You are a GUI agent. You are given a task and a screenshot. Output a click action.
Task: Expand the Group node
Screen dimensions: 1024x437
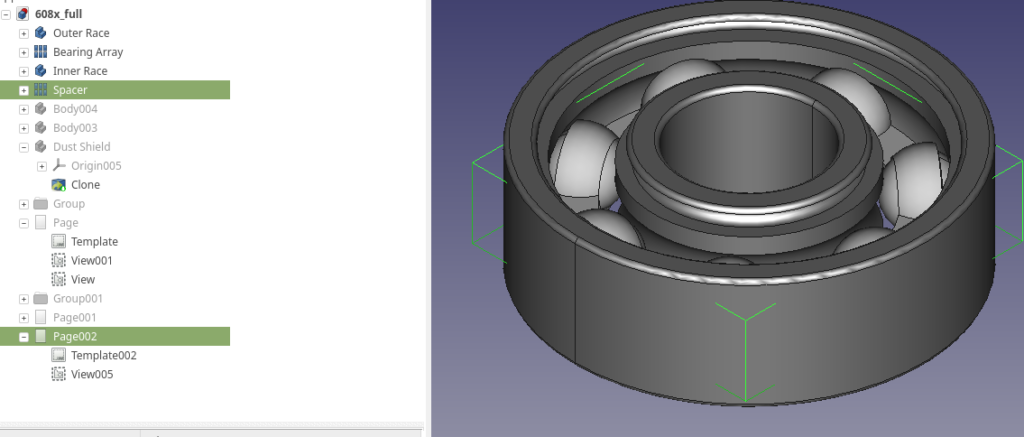[24, 204]
